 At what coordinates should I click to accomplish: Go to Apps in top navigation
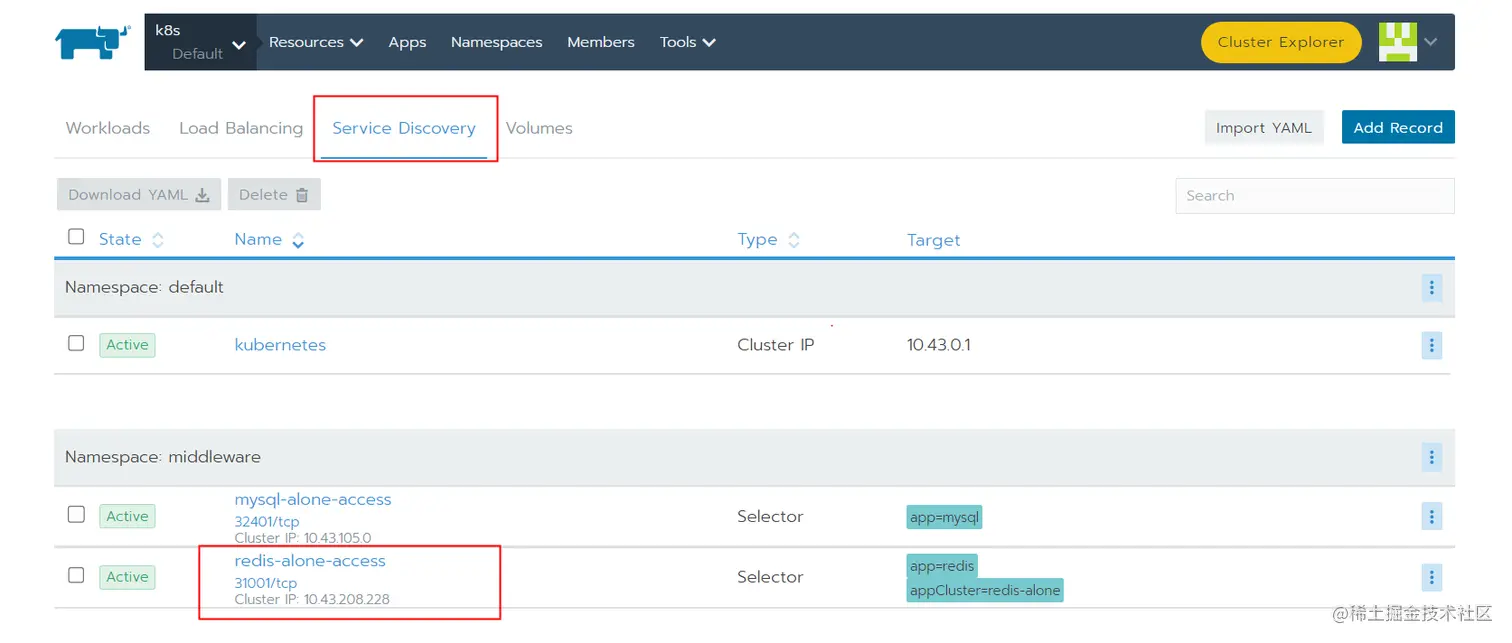point(407,42)
